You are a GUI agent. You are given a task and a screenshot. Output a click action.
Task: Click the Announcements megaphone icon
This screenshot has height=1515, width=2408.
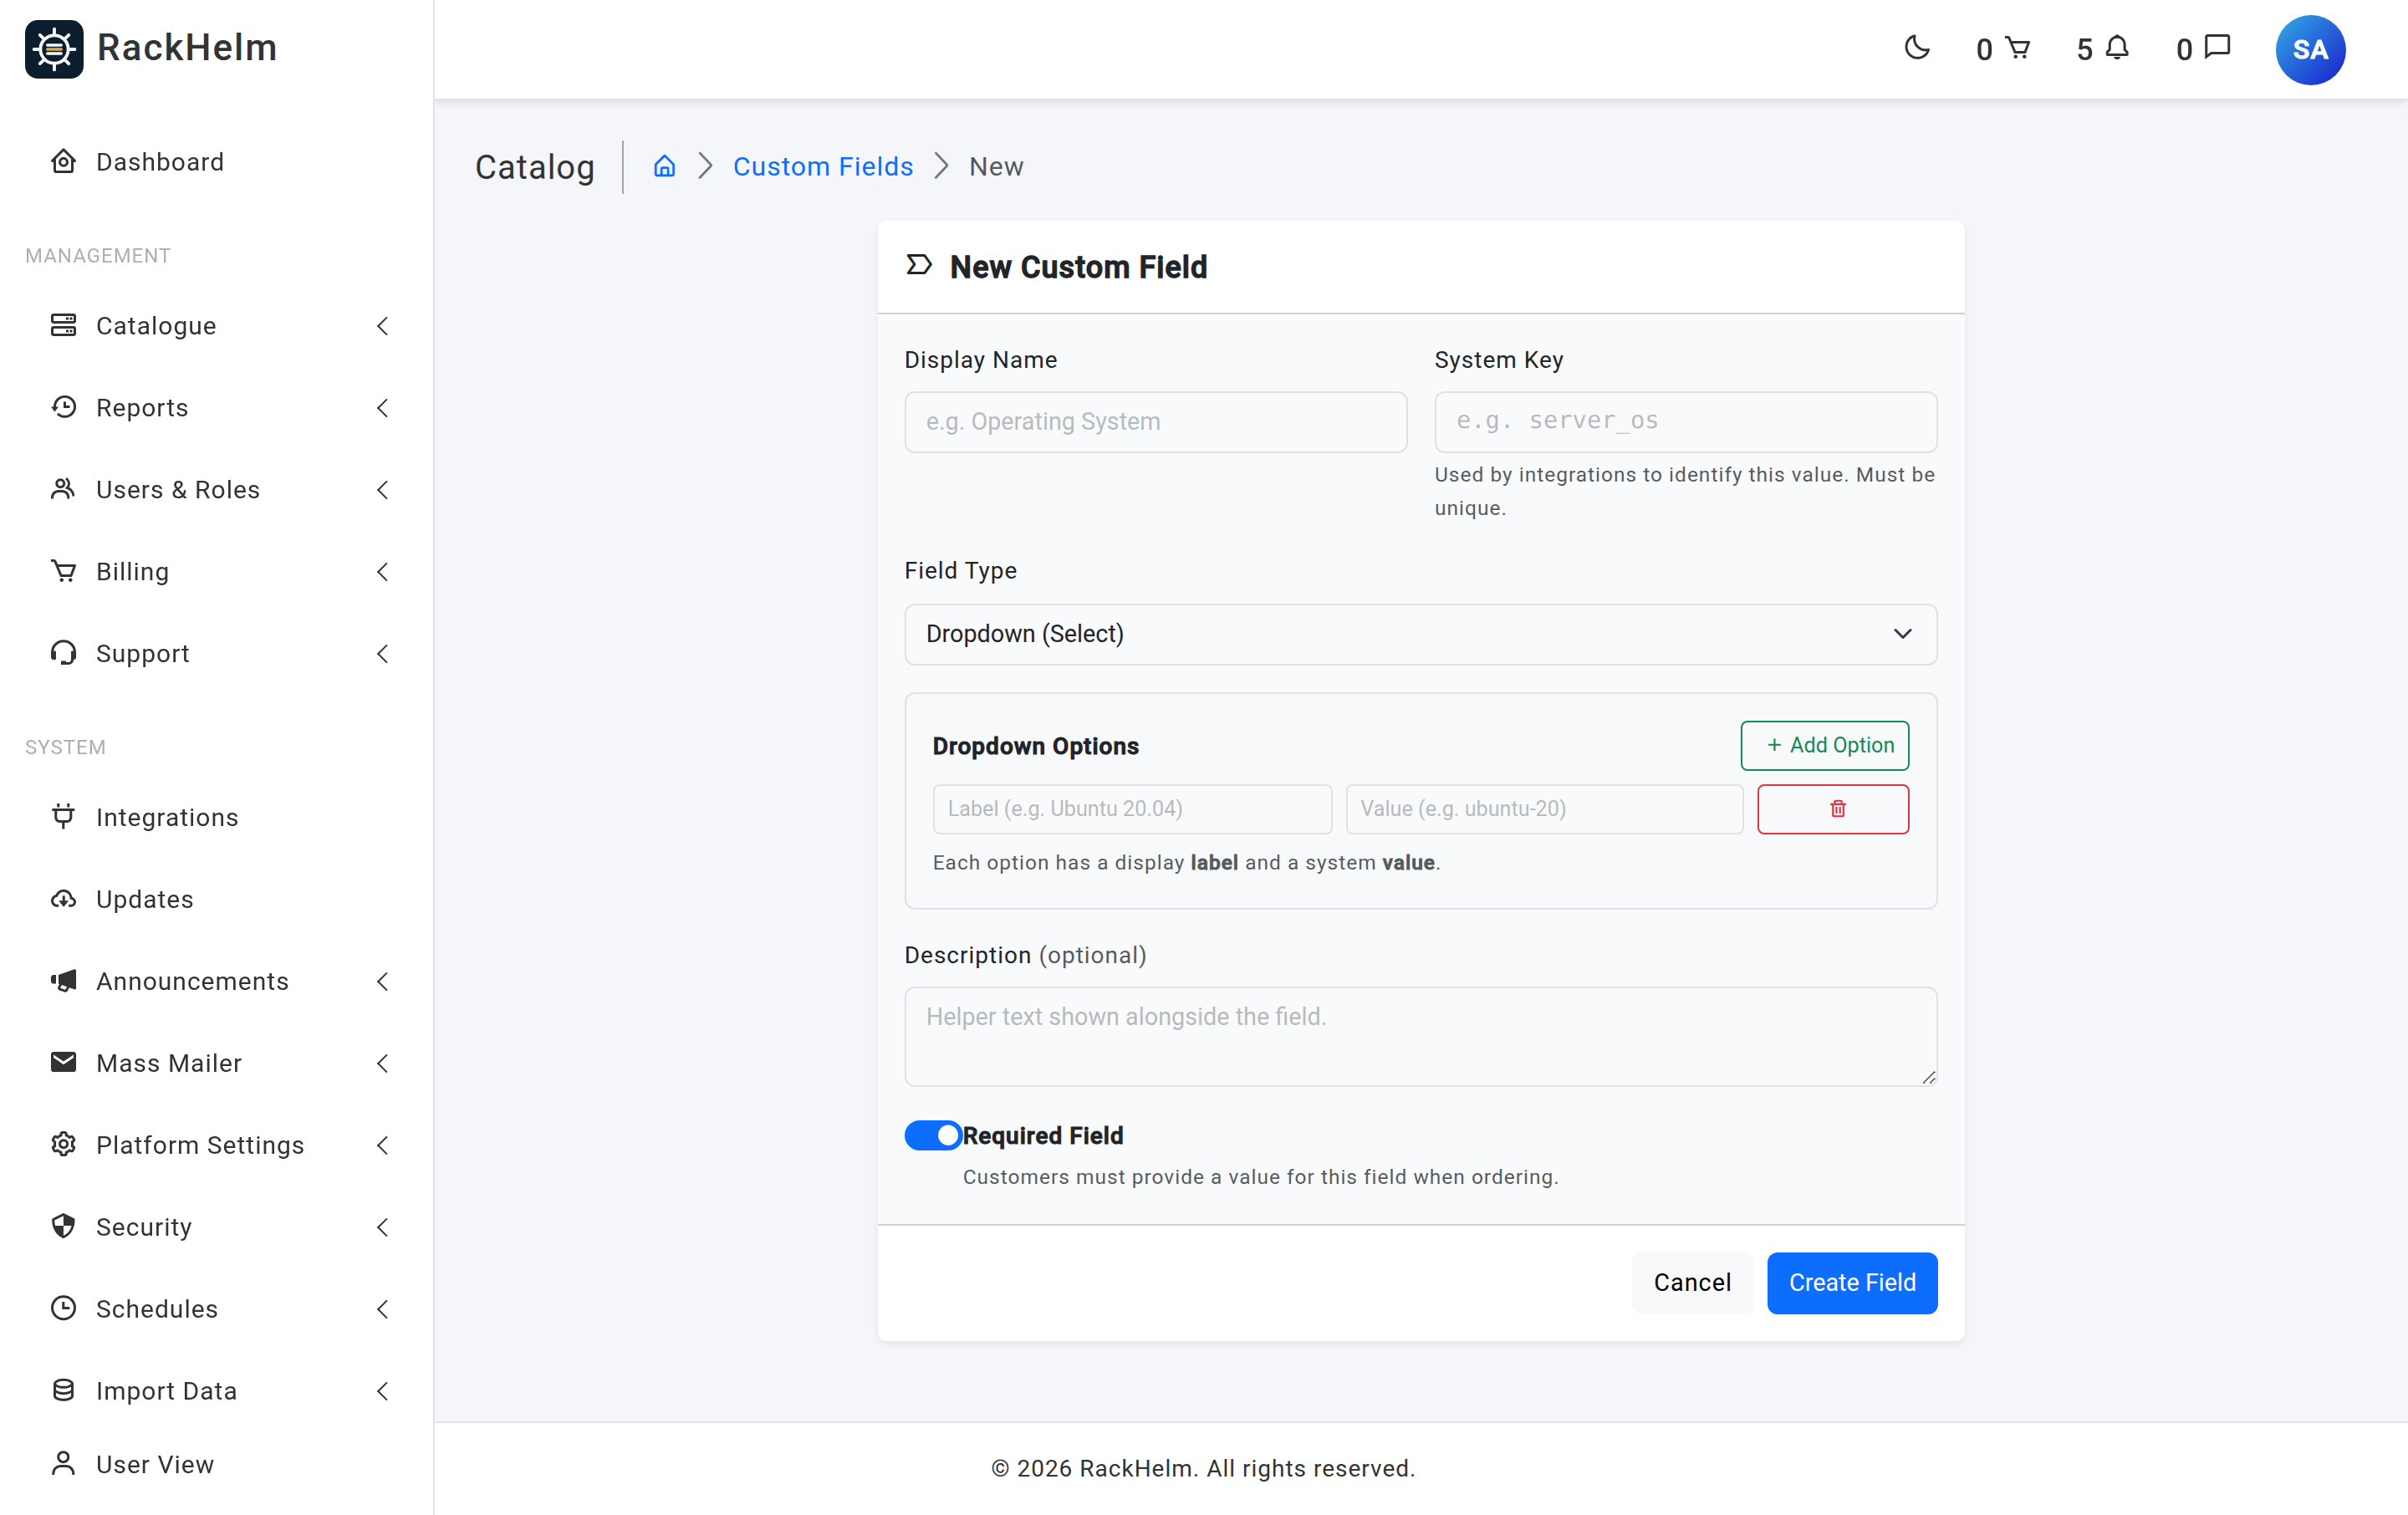coord(63,981)
